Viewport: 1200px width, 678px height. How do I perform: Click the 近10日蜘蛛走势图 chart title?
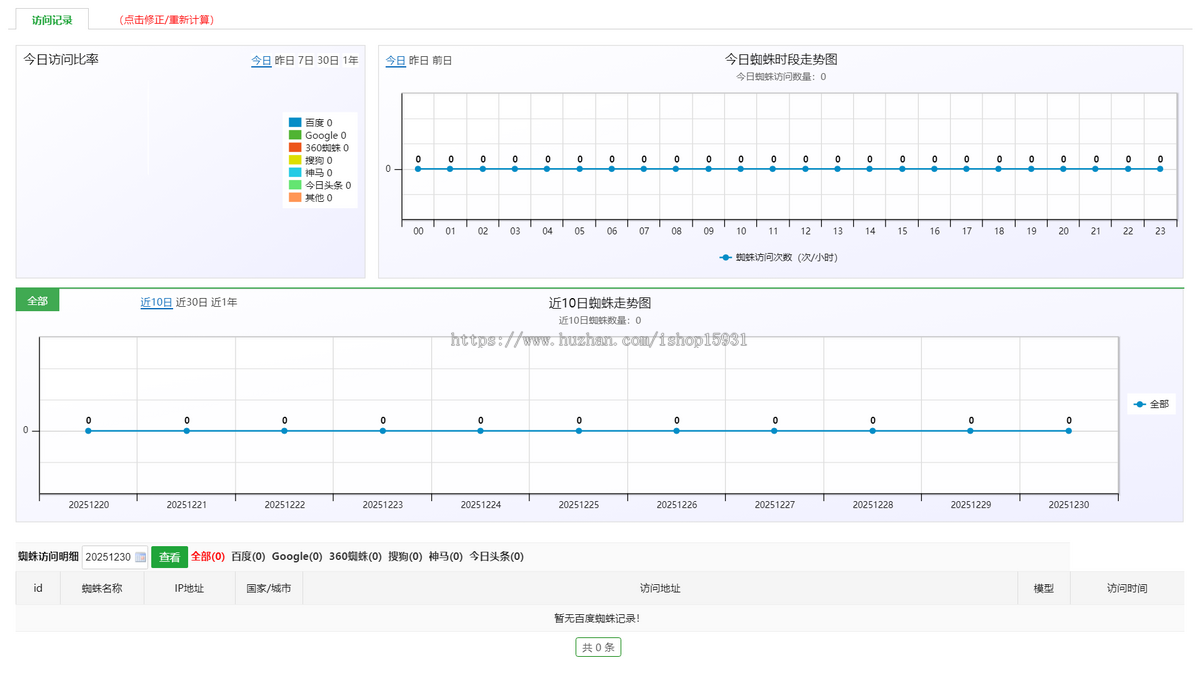point(600,303)
